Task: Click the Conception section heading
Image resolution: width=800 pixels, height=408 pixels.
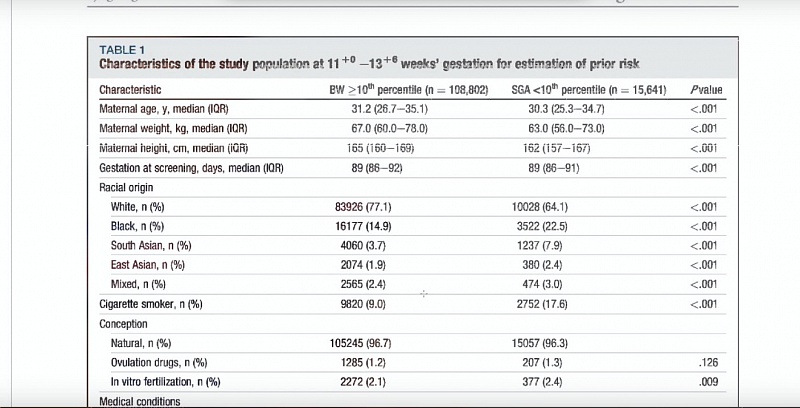Action: 123,324
